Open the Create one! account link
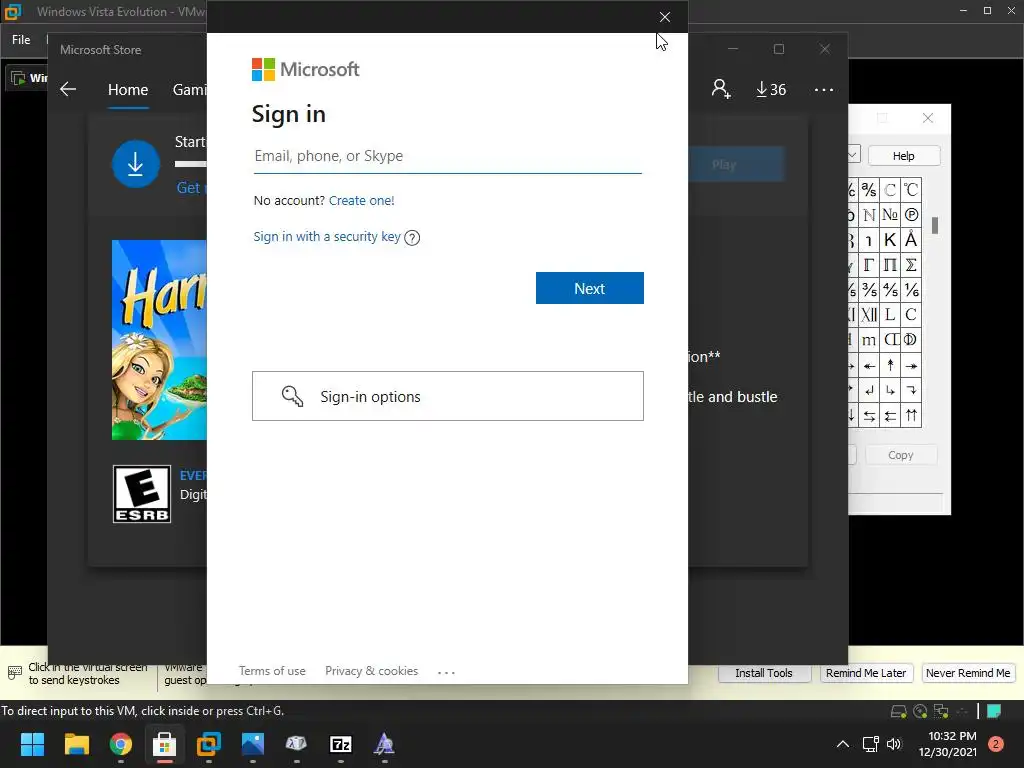1024x768 pixels. click(x=361, y=200)
